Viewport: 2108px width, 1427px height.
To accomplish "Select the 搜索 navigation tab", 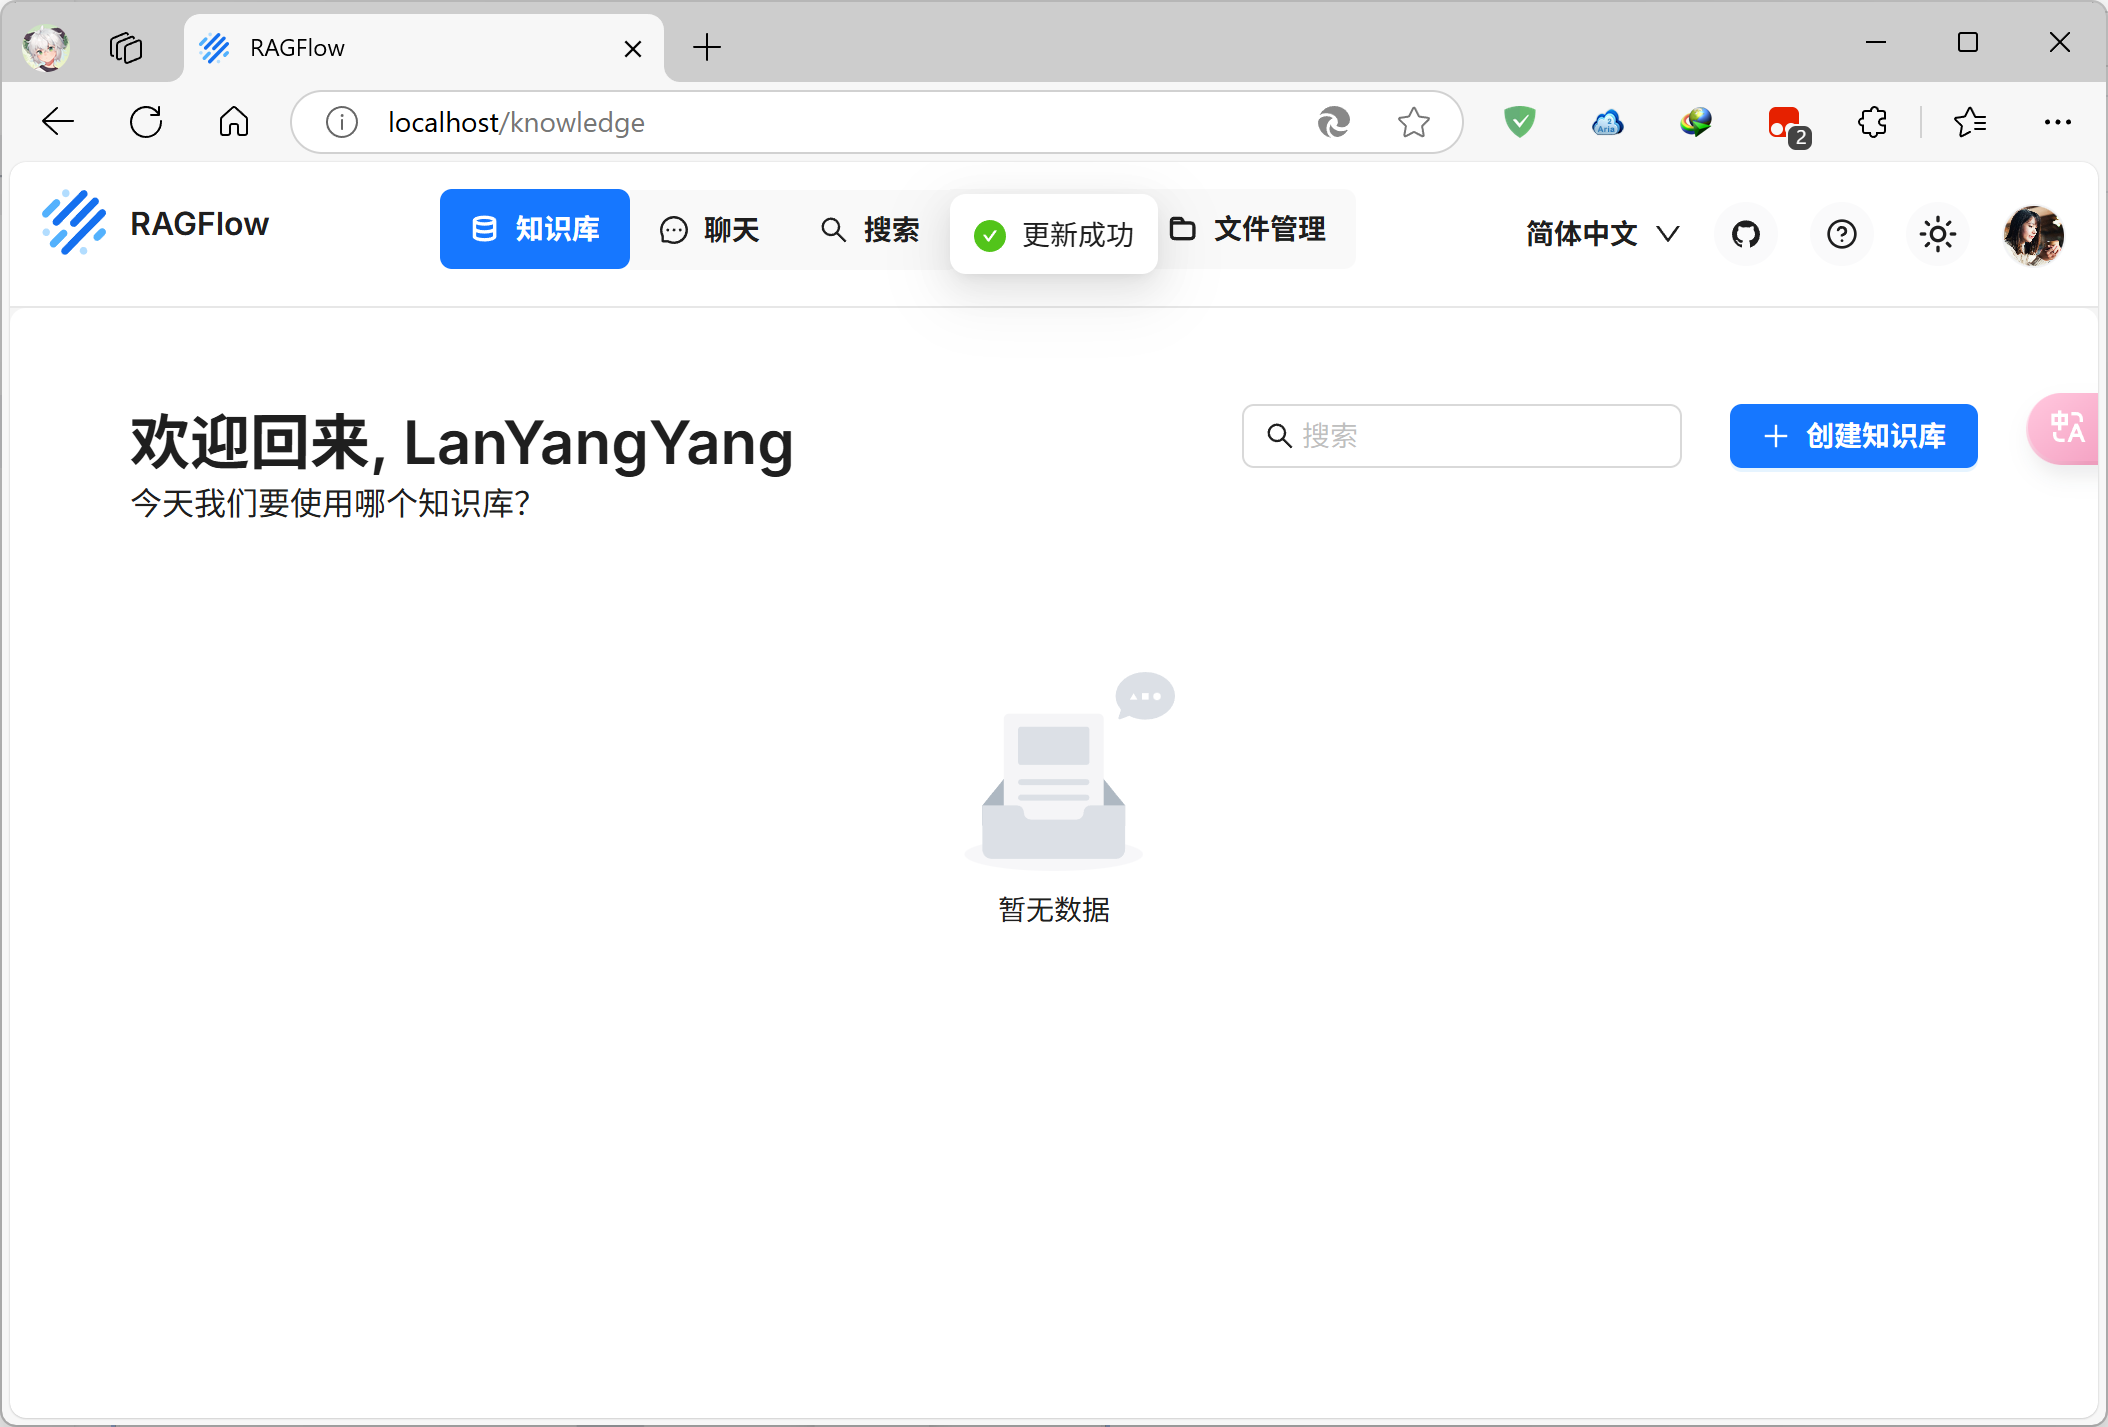I will [870, 230].
